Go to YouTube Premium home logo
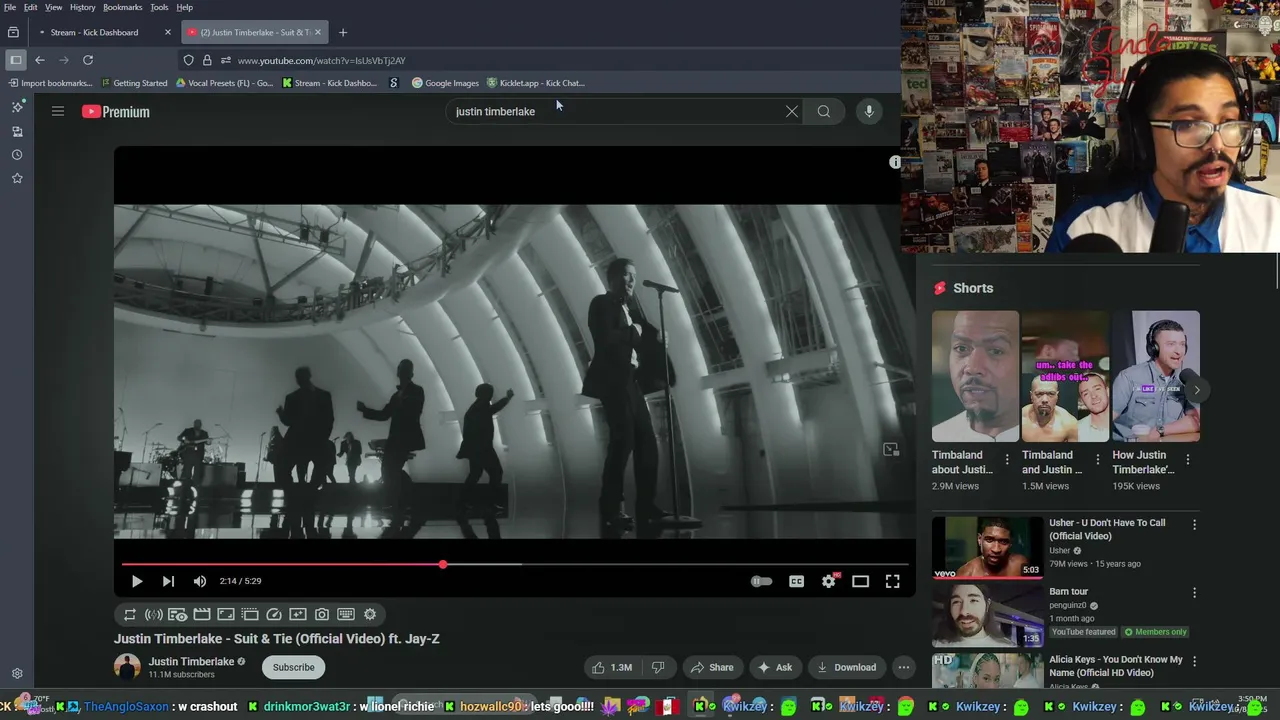1280x720 pixels. click(x=116, y=112)
